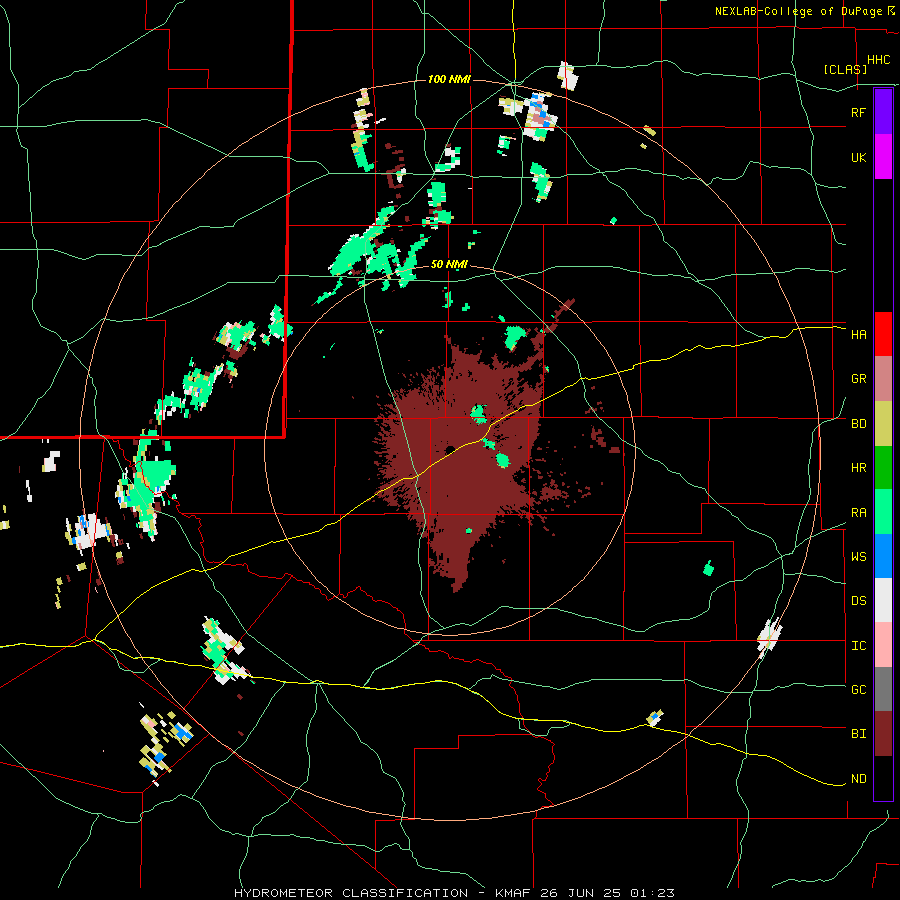Click the BD legend label
The image size is (900, 900).
pos(858,424)
